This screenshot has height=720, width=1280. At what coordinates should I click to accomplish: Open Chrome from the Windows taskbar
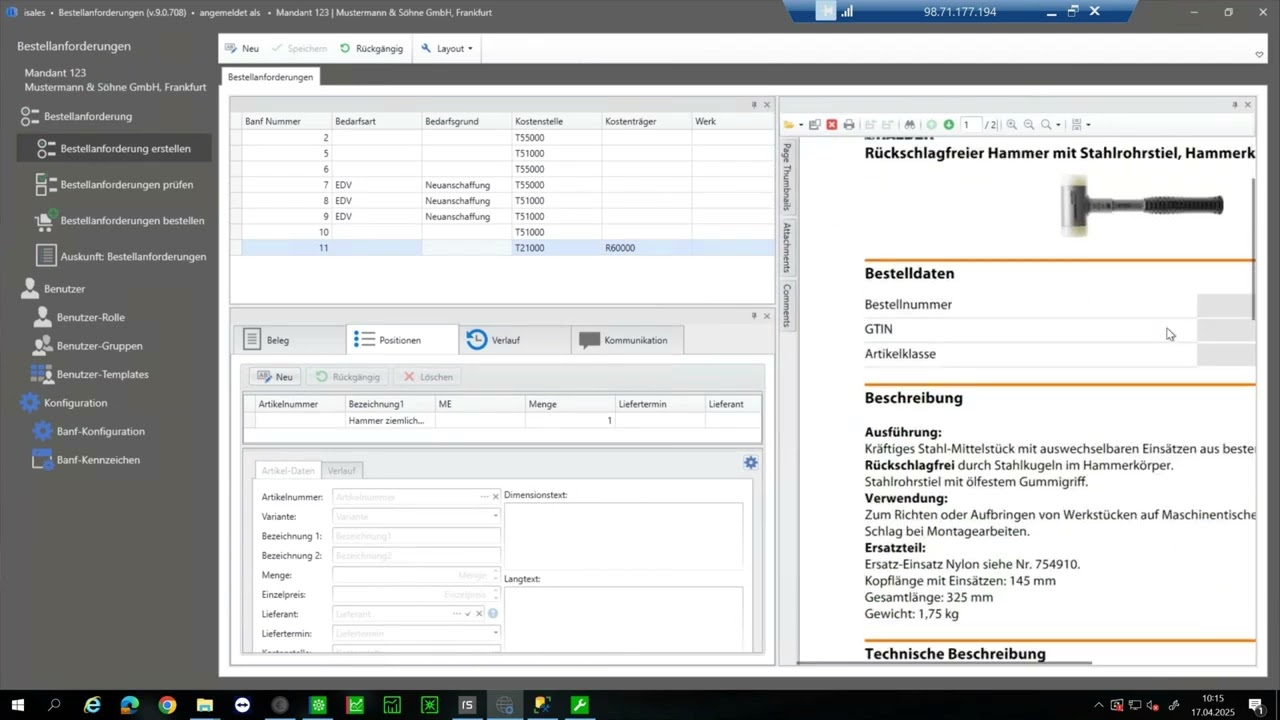[167, 705]
